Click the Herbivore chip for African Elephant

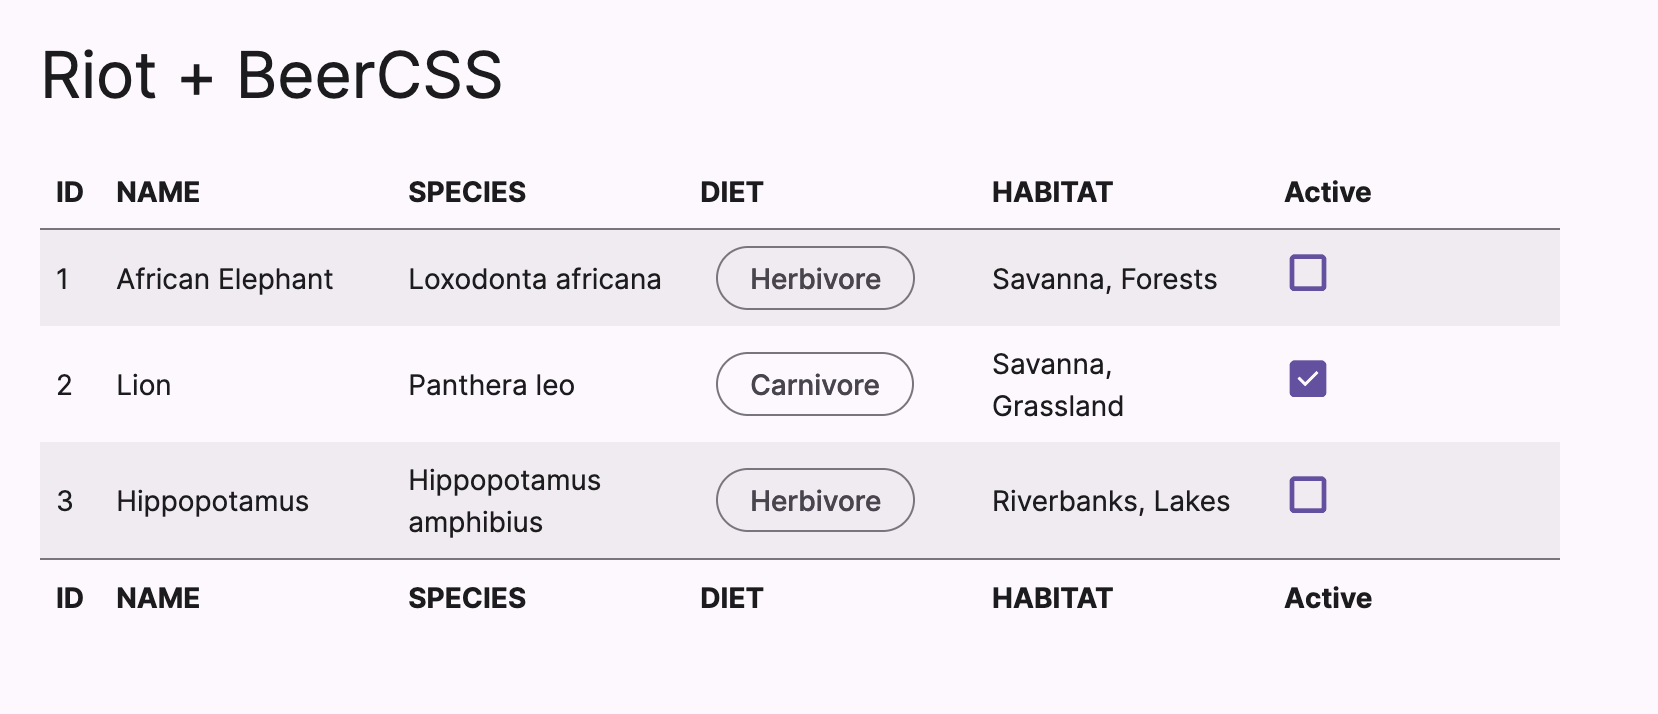(814, 278)
